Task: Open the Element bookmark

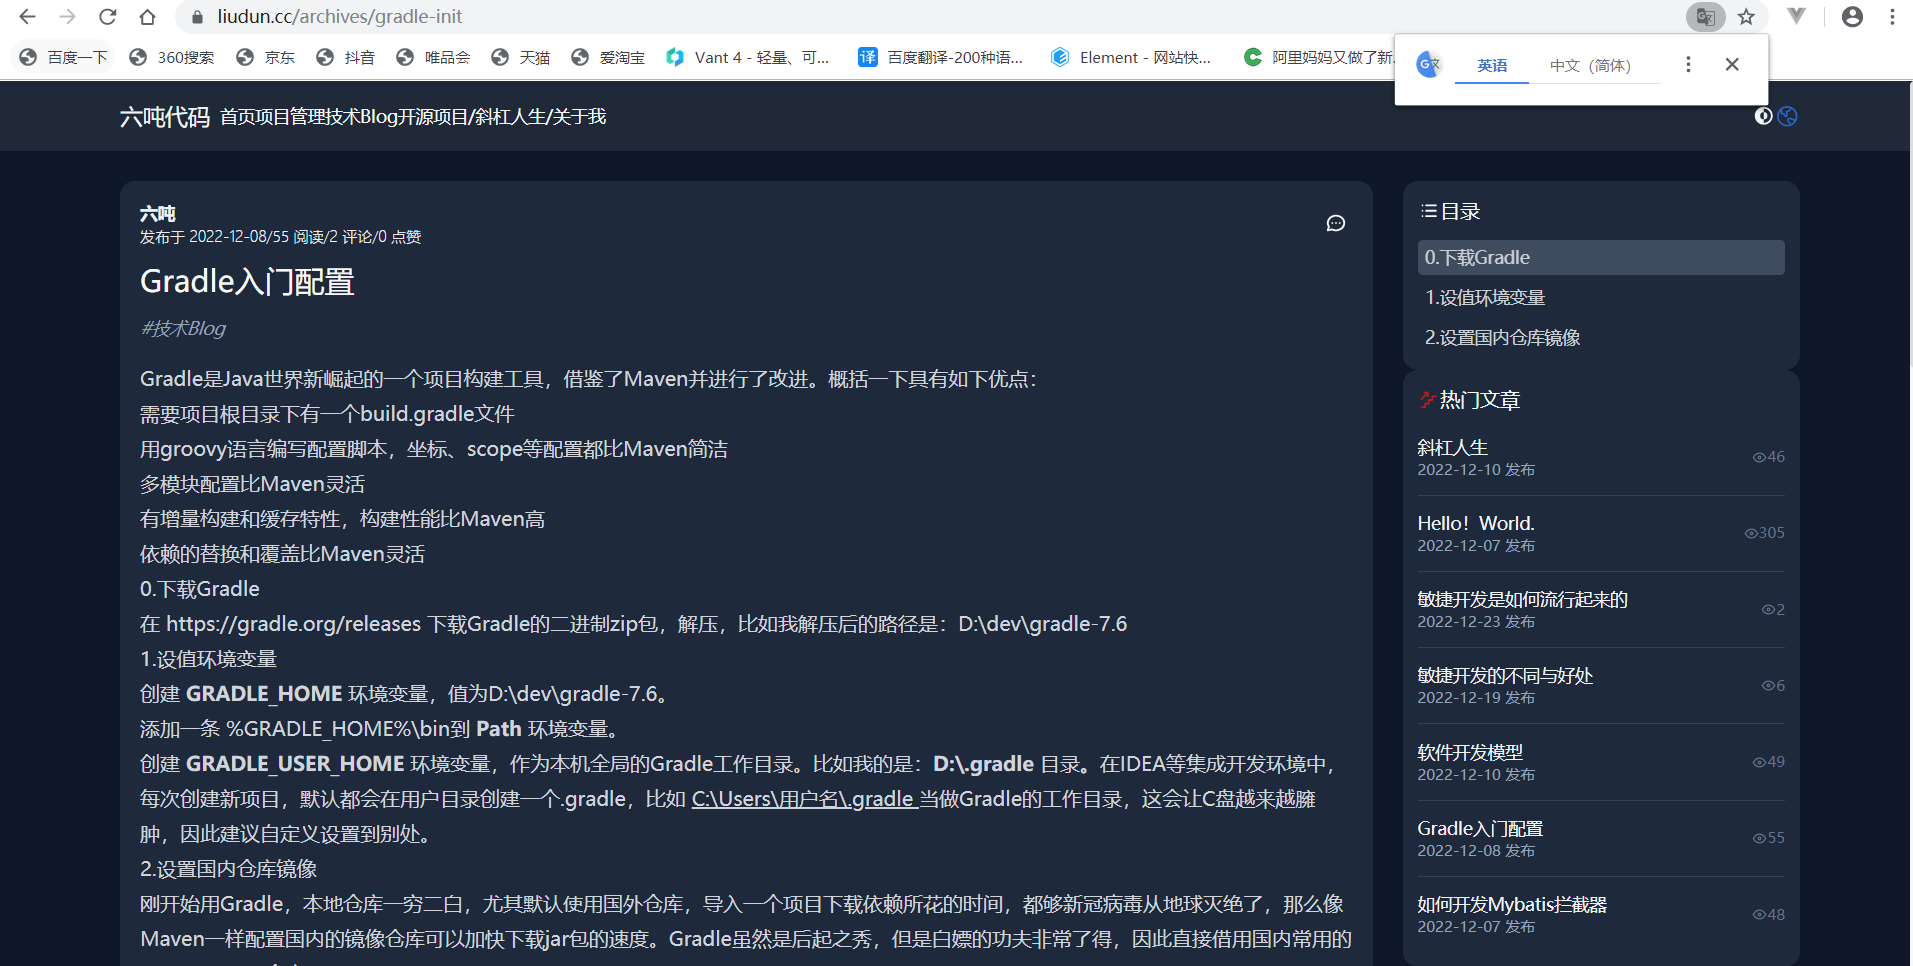Action: click(1131, 58)
